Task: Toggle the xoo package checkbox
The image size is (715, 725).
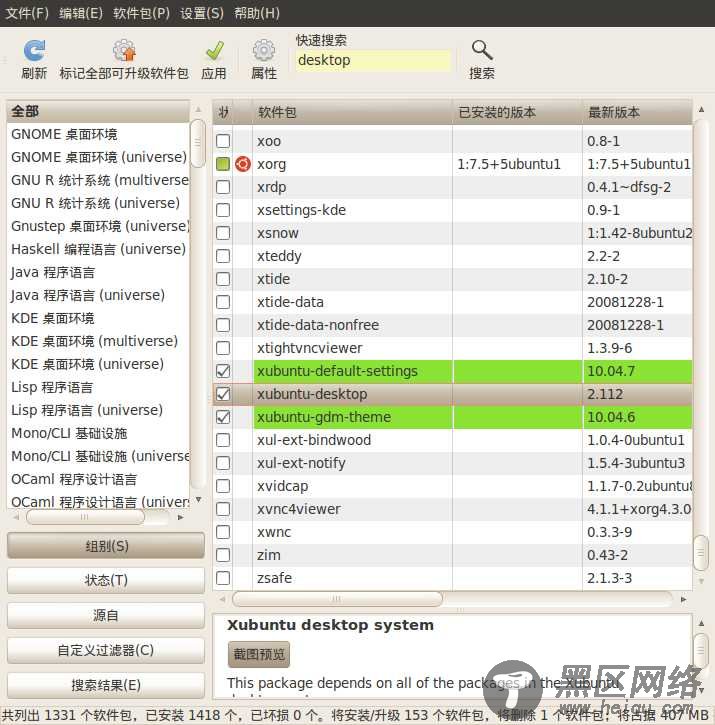Action: coord(223,141)
